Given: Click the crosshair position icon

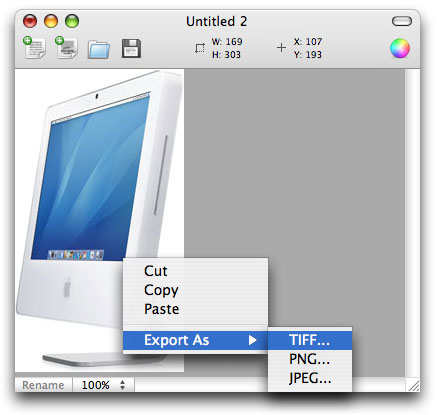Looking at the screenshot, I should pos(281,48).
